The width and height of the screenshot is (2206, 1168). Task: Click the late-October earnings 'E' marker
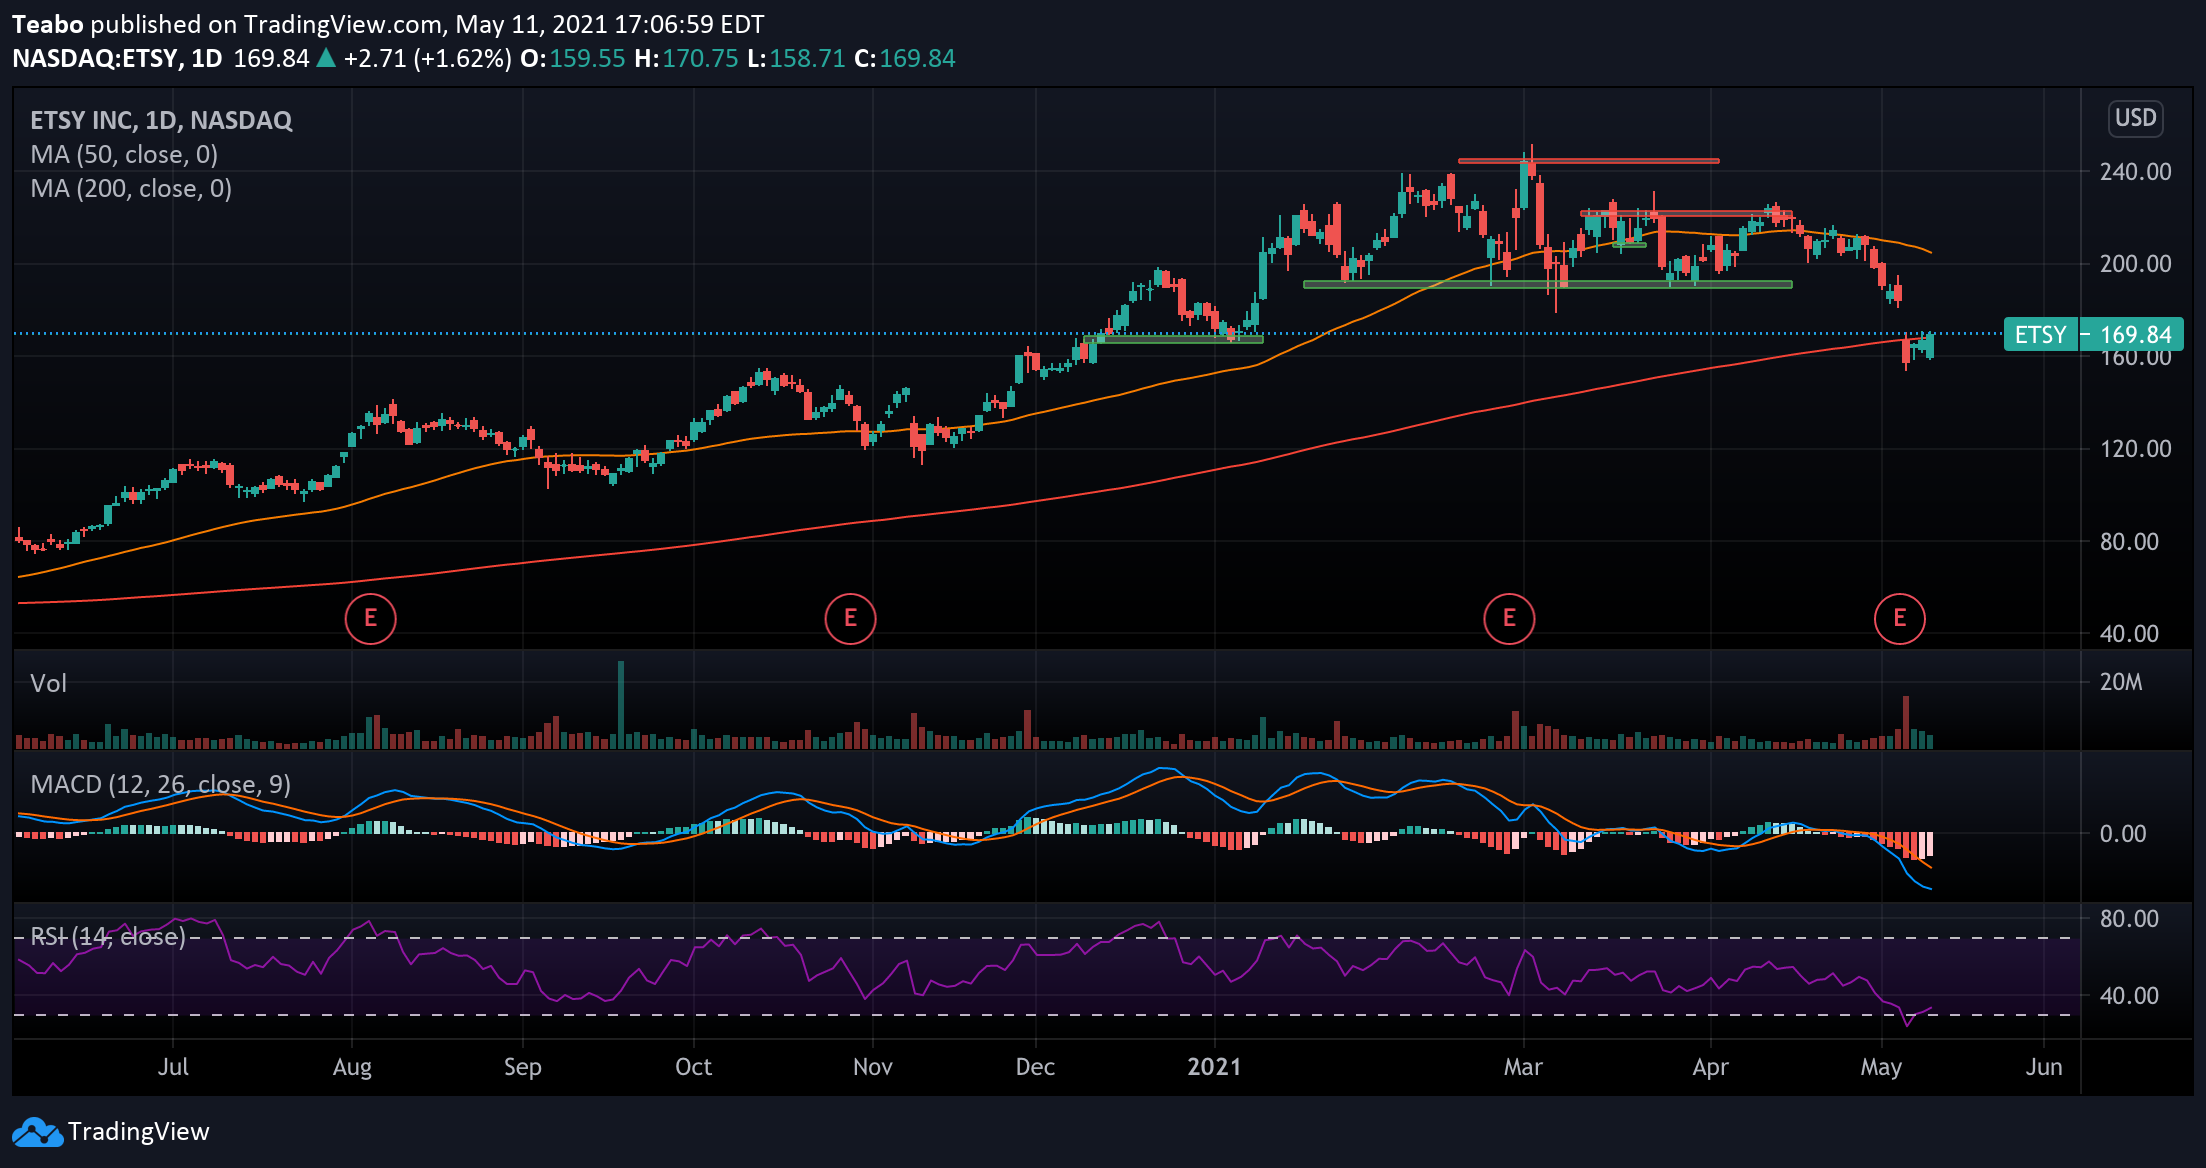point(850,618)
